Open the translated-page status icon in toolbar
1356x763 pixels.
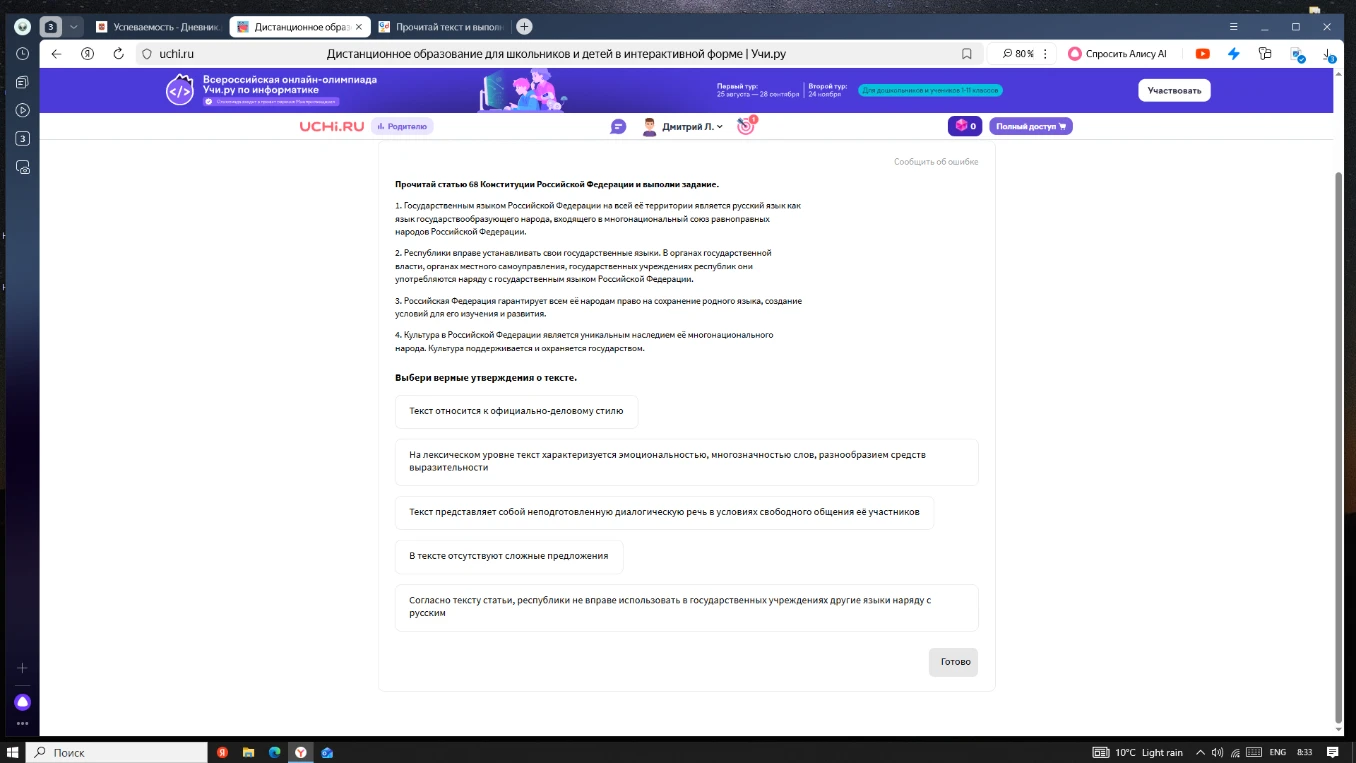pos(1297,55)
